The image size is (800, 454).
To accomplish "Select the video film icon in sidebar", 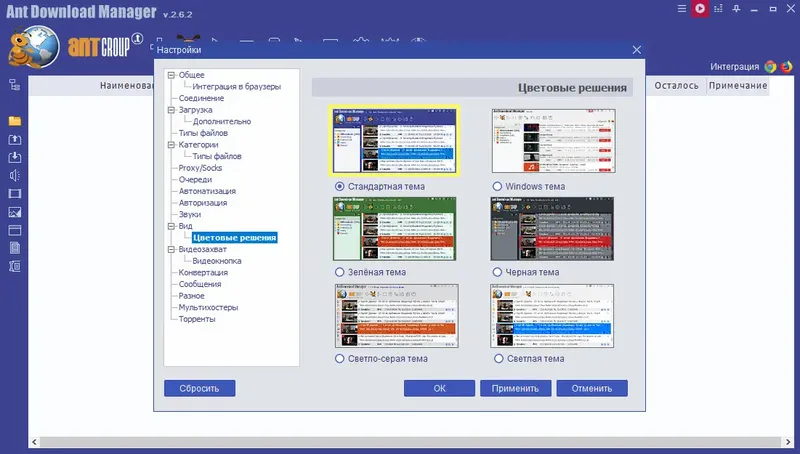I will 15,194.
